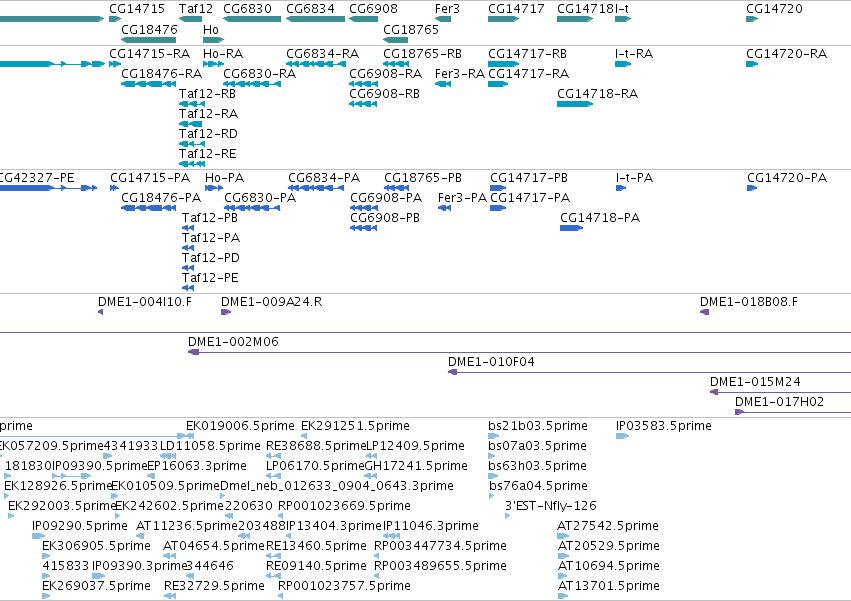Screen dimensions: 851x601
Task: Select transcript CG6908-RB
Action: click(x=385, y=93)
